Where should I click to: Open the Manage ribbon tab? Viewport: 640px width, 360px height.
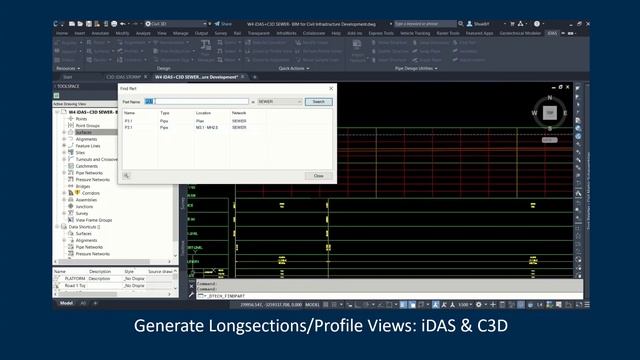point(180,33)
